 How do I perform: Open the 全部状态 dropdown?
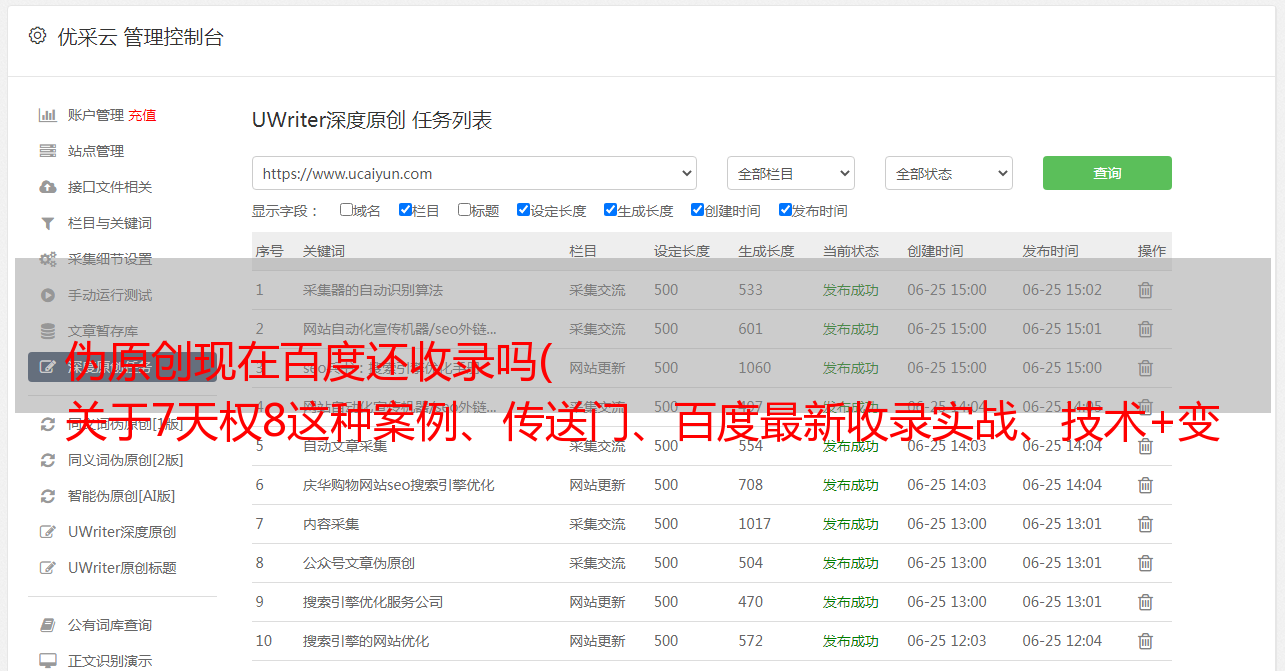(x=948, y=173)
